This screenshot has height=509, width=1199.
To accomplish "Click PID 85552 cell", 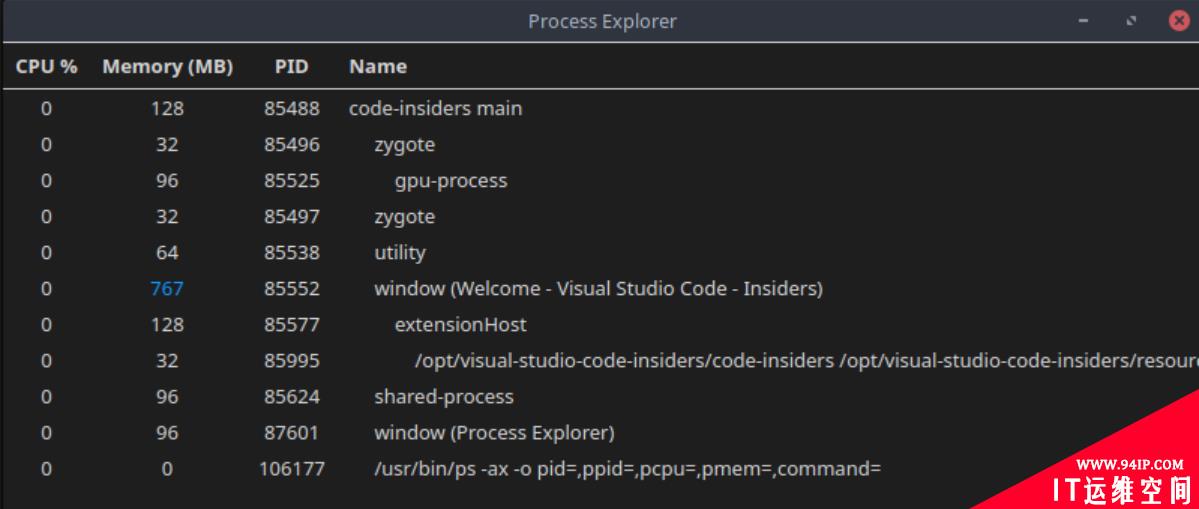I will [x=292, y=288].
